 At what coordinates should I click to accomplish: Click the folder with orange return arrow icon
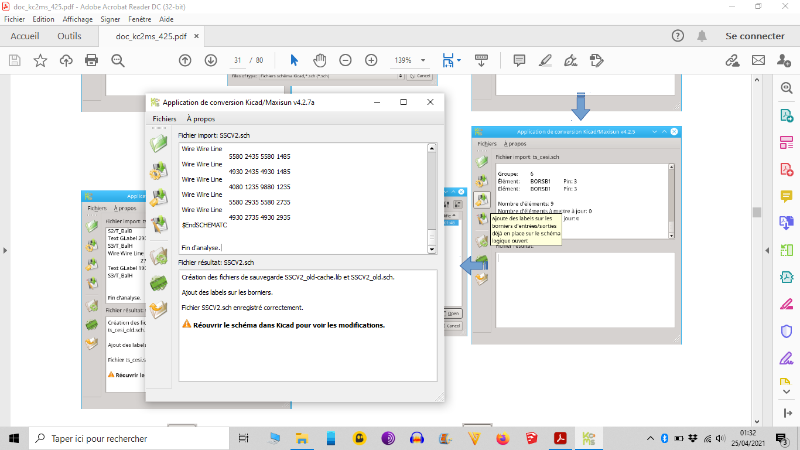click(x=159, y=309)
